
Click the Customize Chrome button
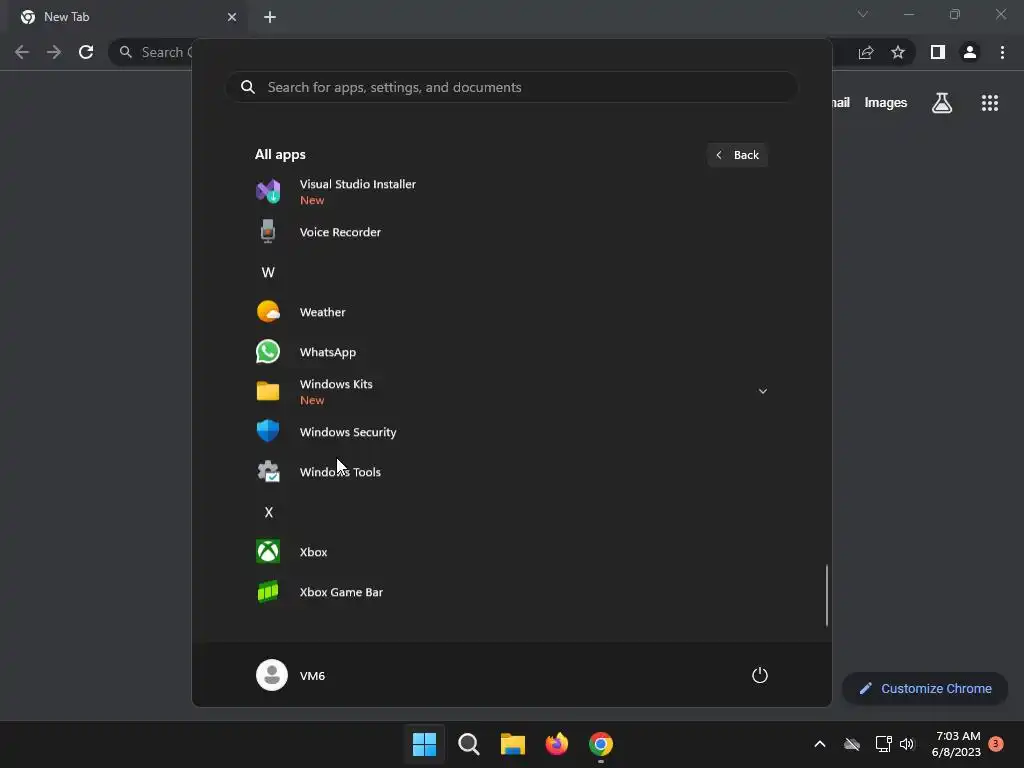(925, 688)
